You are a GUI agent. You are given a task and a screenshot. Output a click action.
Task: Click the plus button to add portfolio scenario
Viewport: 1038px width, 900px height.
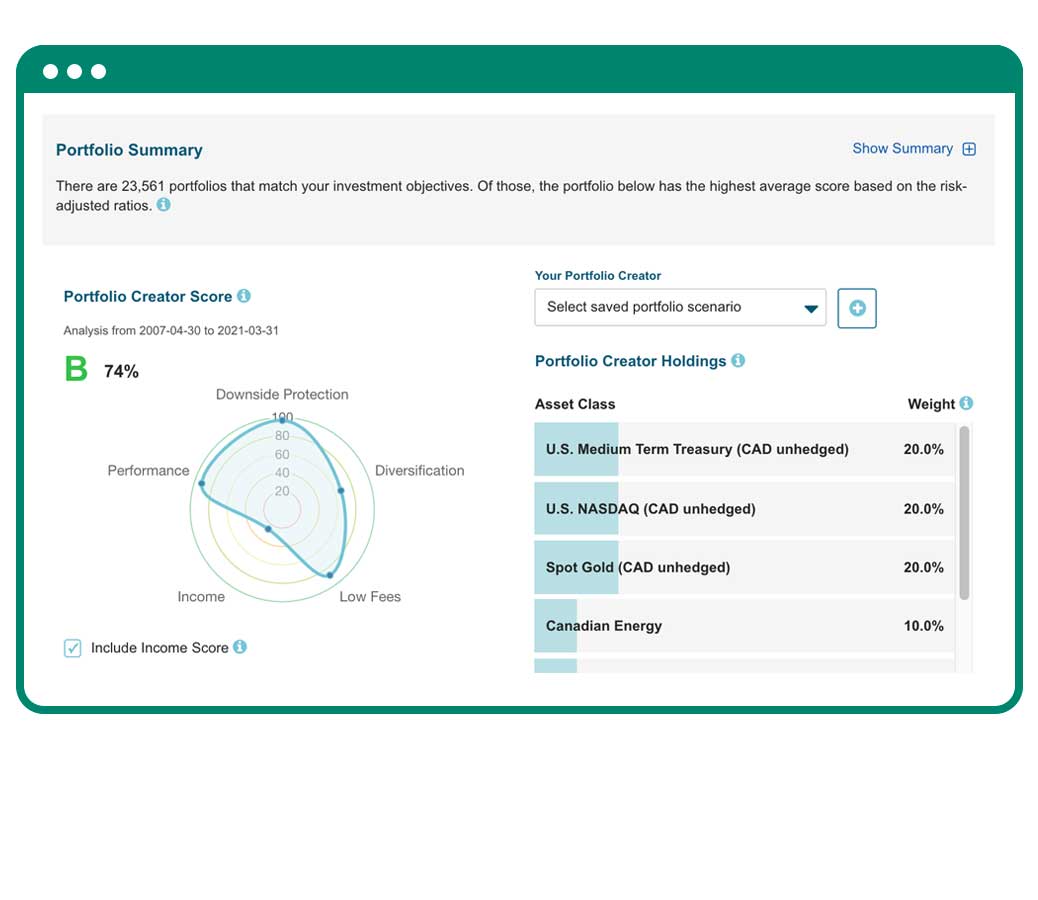(x=856, y=308)
